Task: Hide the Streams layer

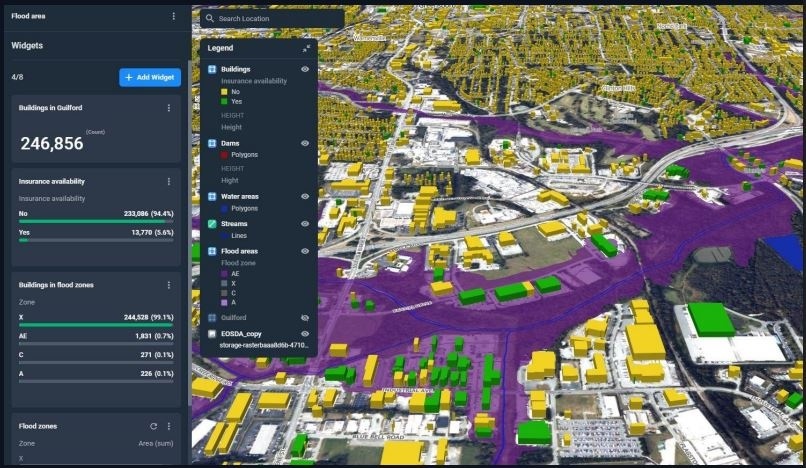Action: click(305, 224)
